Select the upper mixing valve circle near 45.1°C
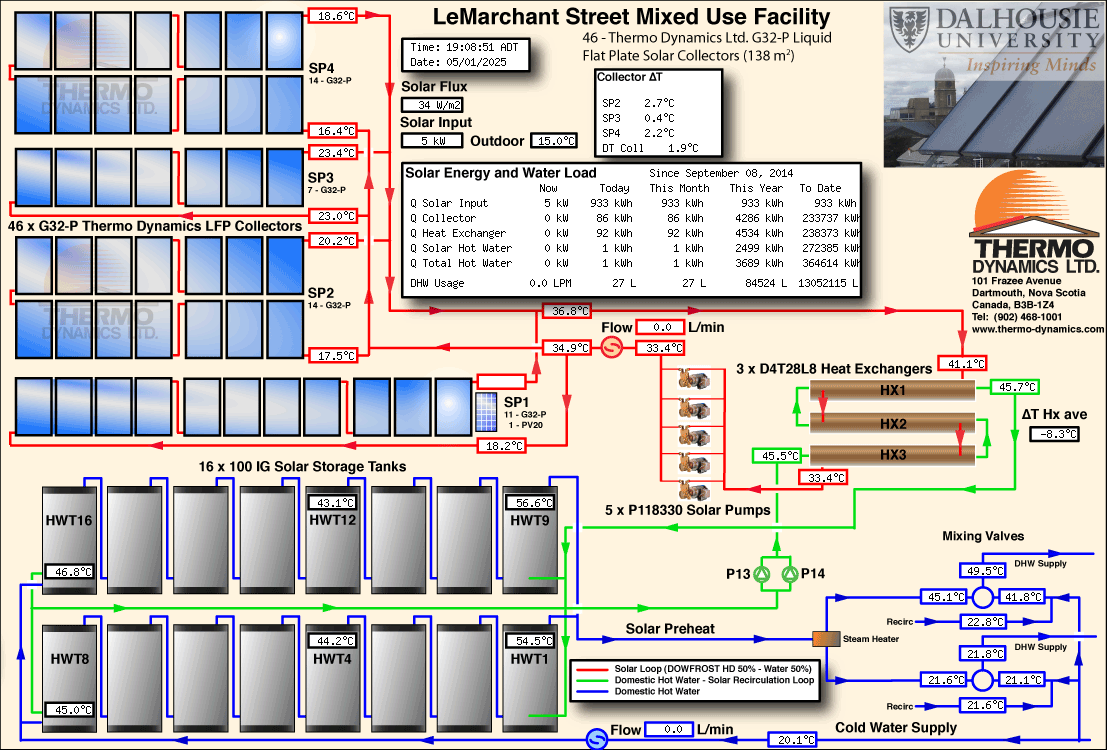This screenshot has width=1108, height=750. pos(982,597)
